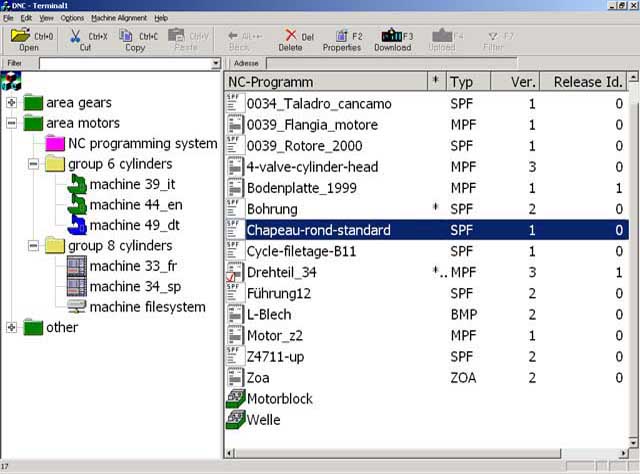The image size is (640, 474).
Task: Click the asterisk column header
Action: [436, 82]
